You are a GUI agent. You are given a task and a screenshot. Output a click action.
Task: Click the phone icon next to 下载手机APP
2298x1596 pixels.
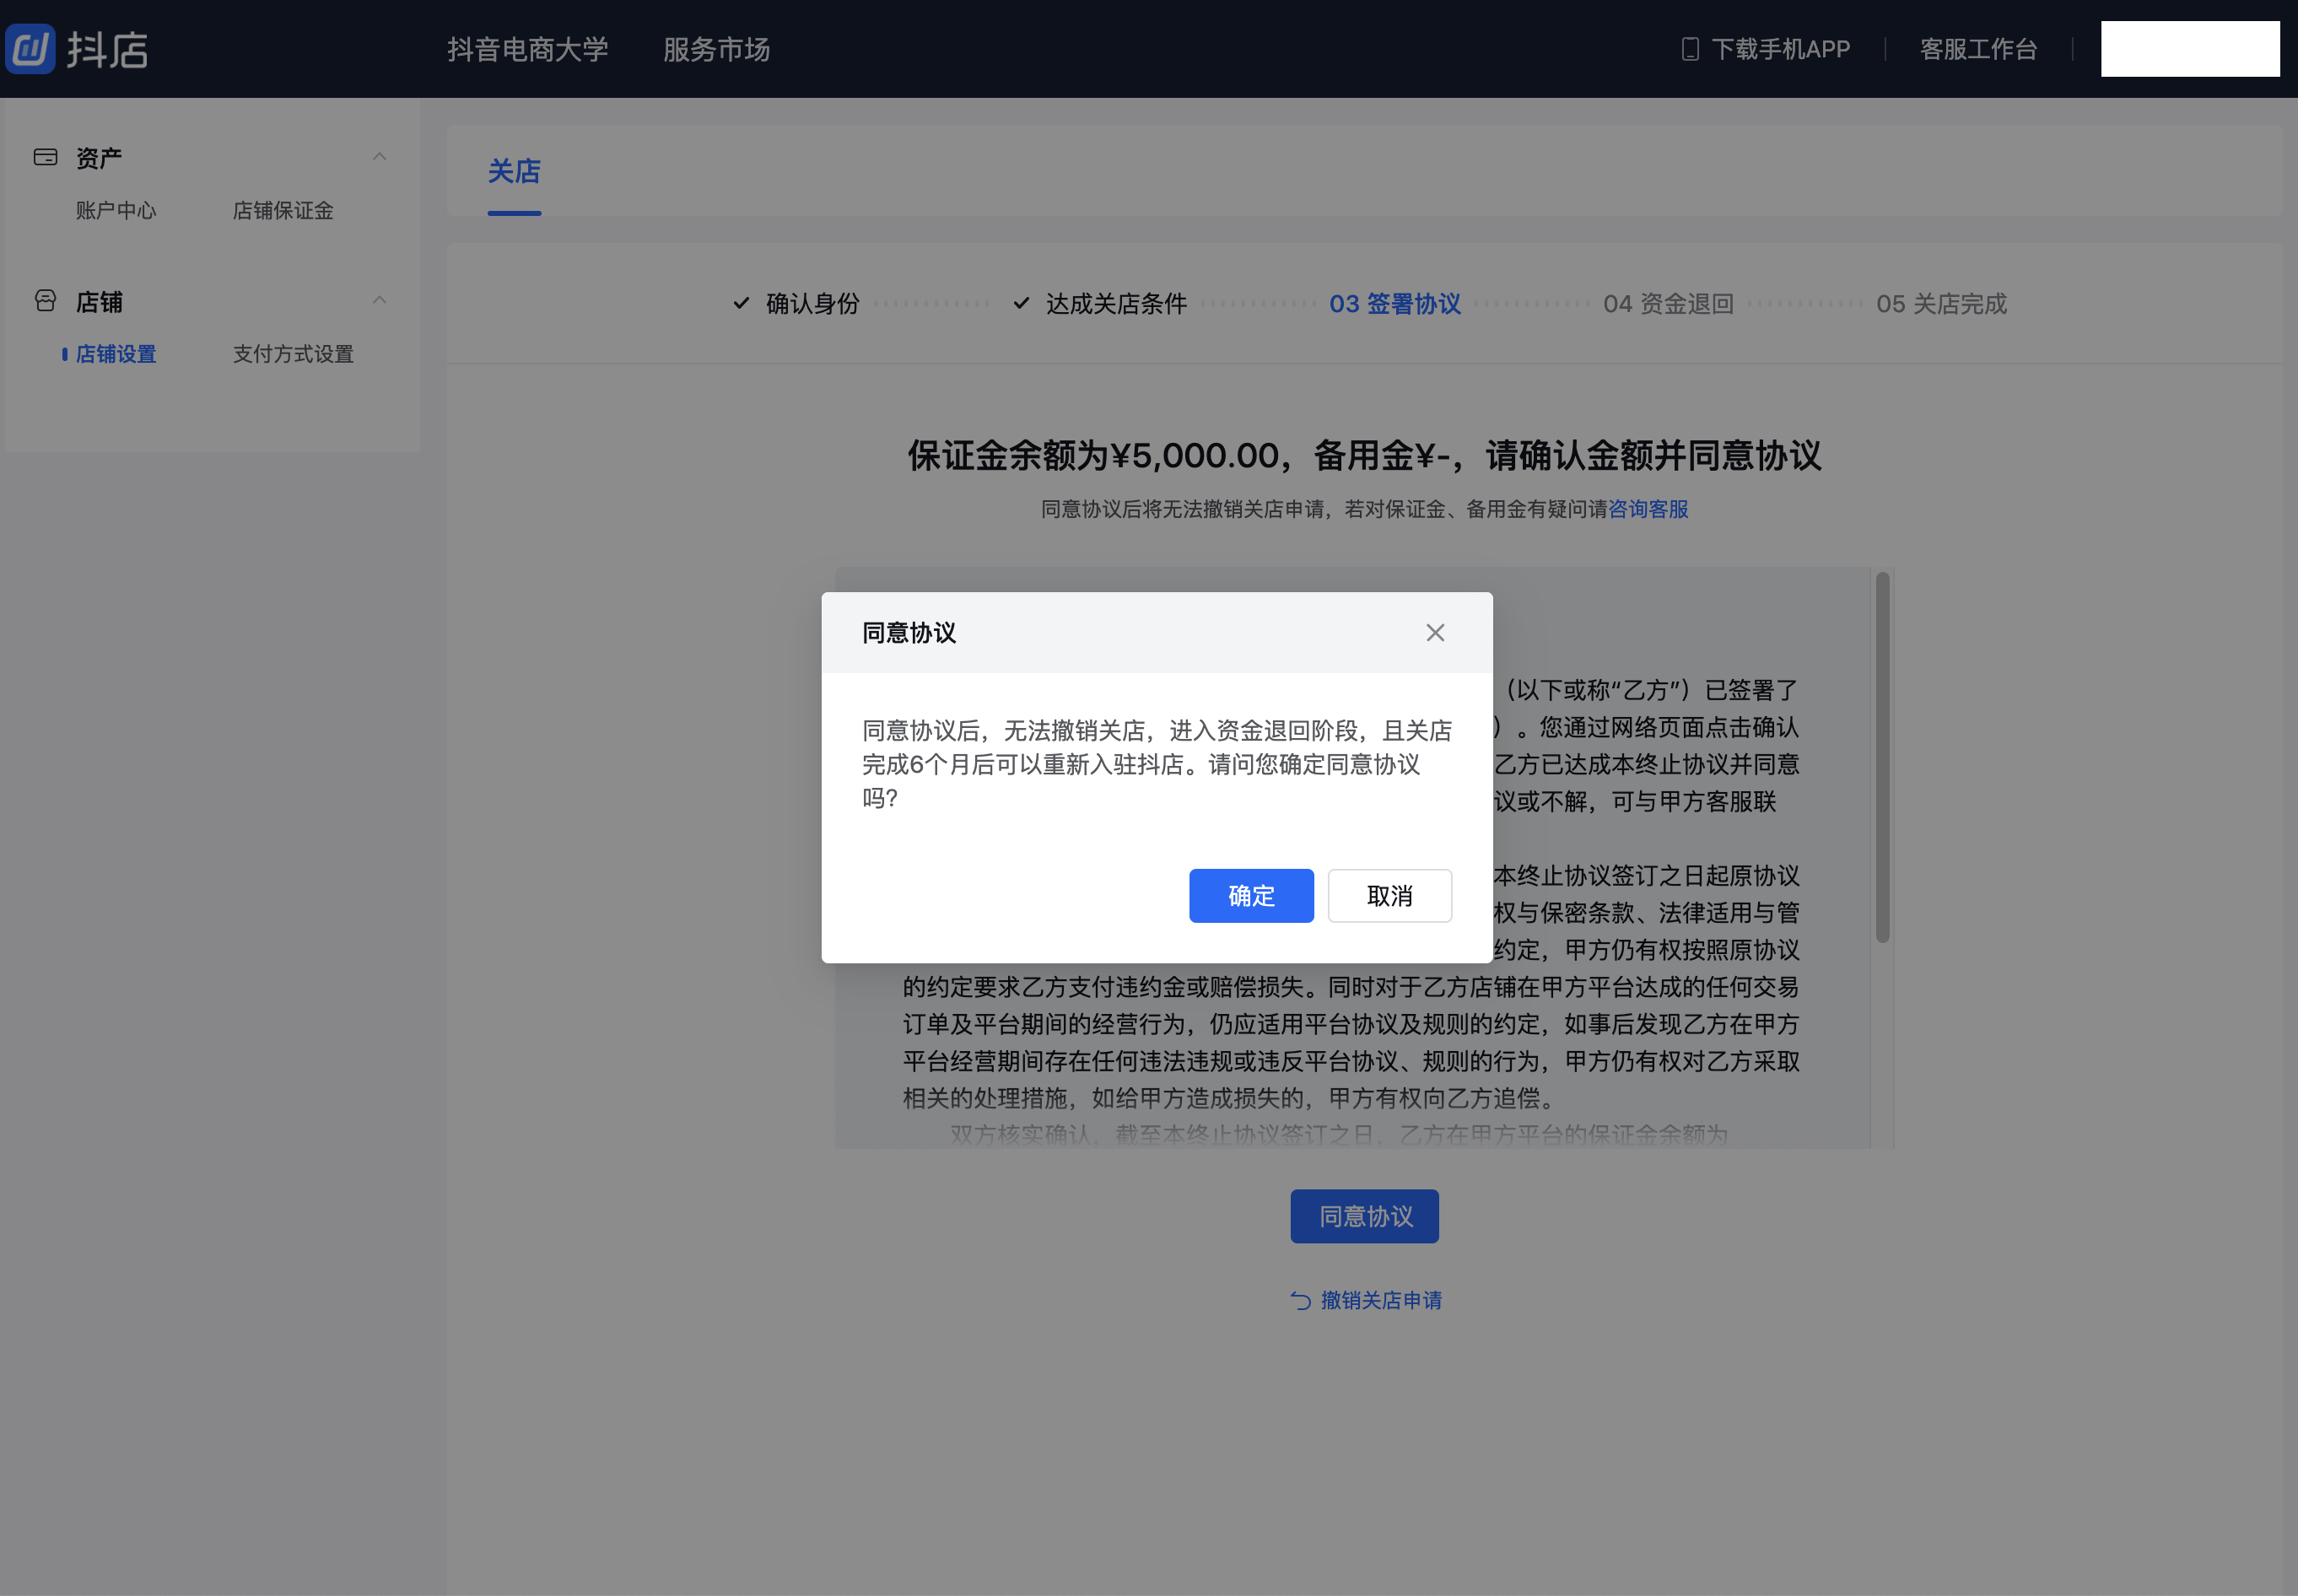[x=1689, y=48]
